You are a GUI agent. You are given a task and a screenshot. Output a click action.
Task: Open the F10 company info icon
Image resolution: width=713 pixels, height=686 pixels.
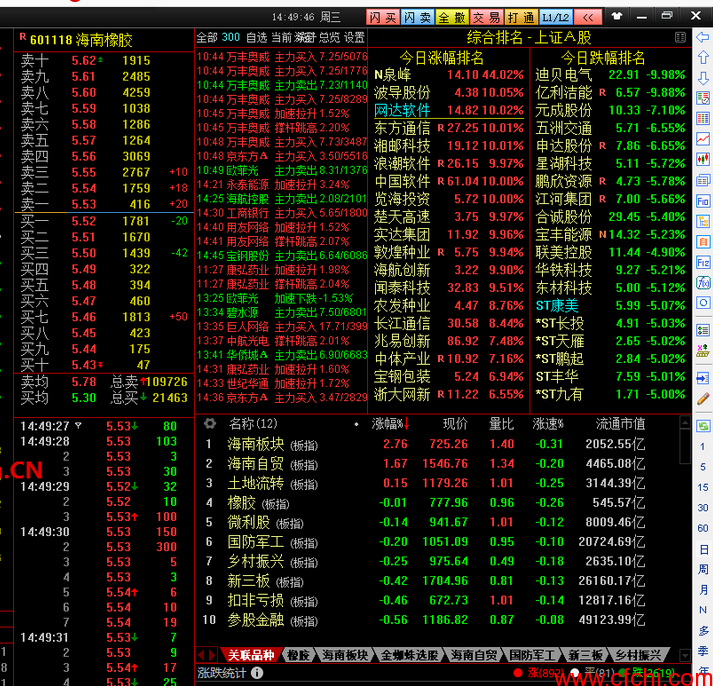pos(703,201)
